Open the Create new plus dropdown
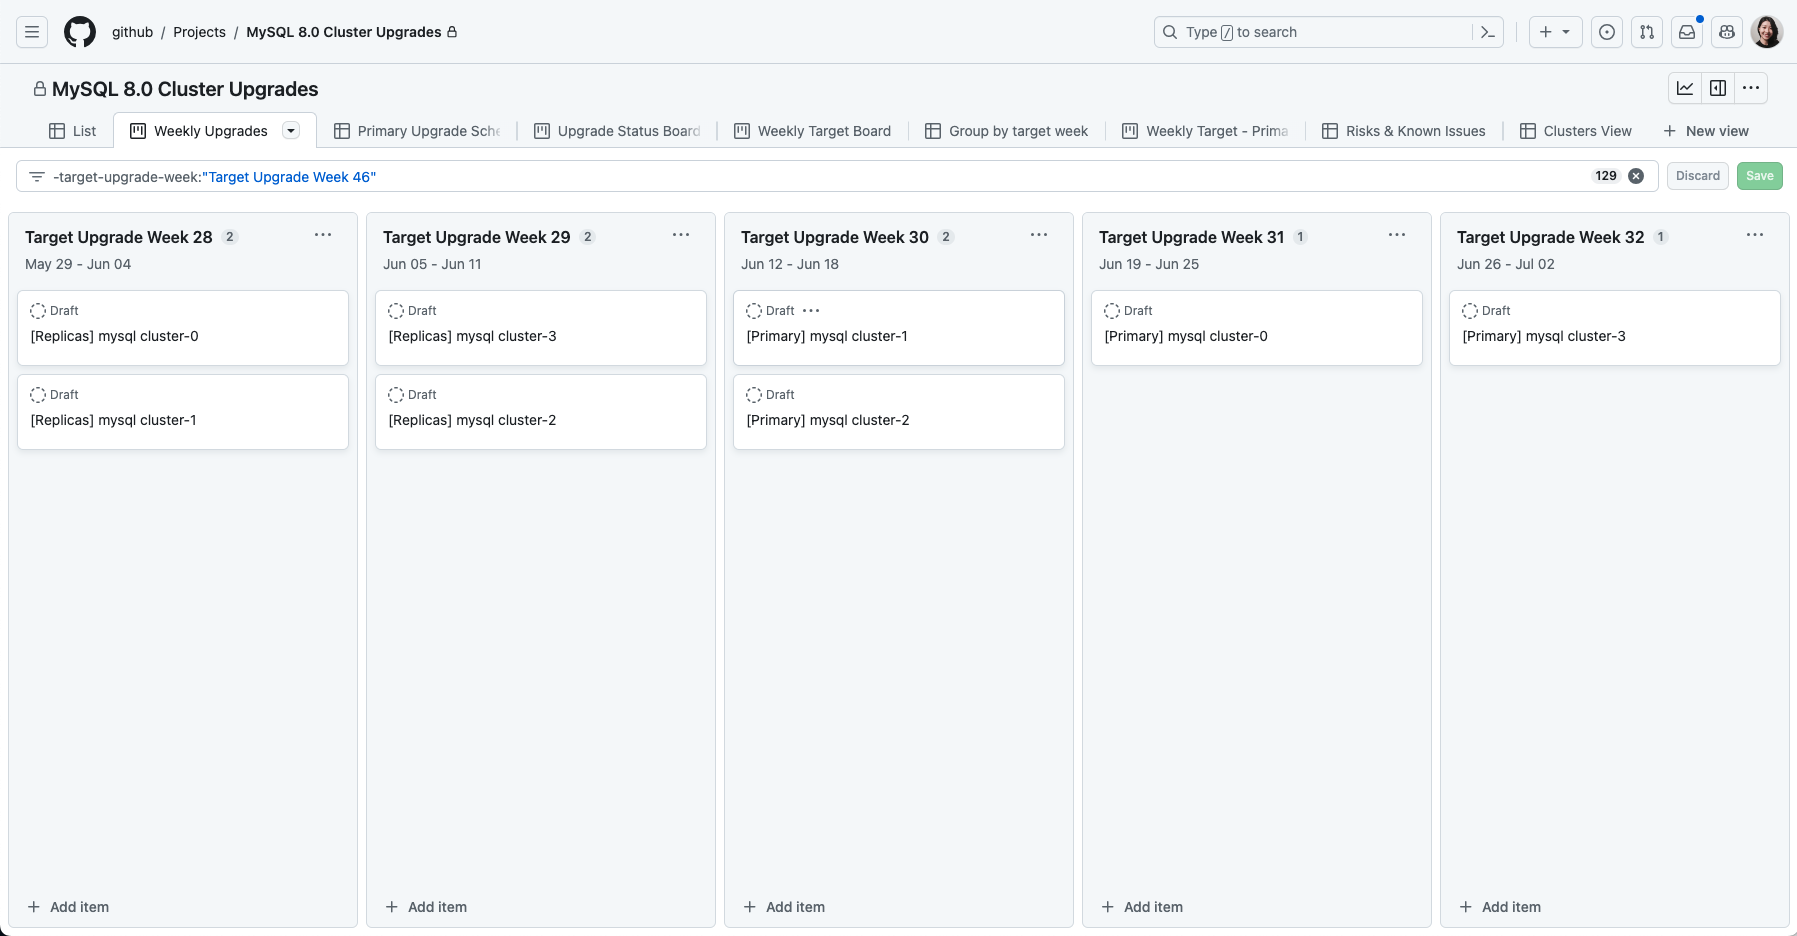The image size is (1797, 936). coord(1555,32)
